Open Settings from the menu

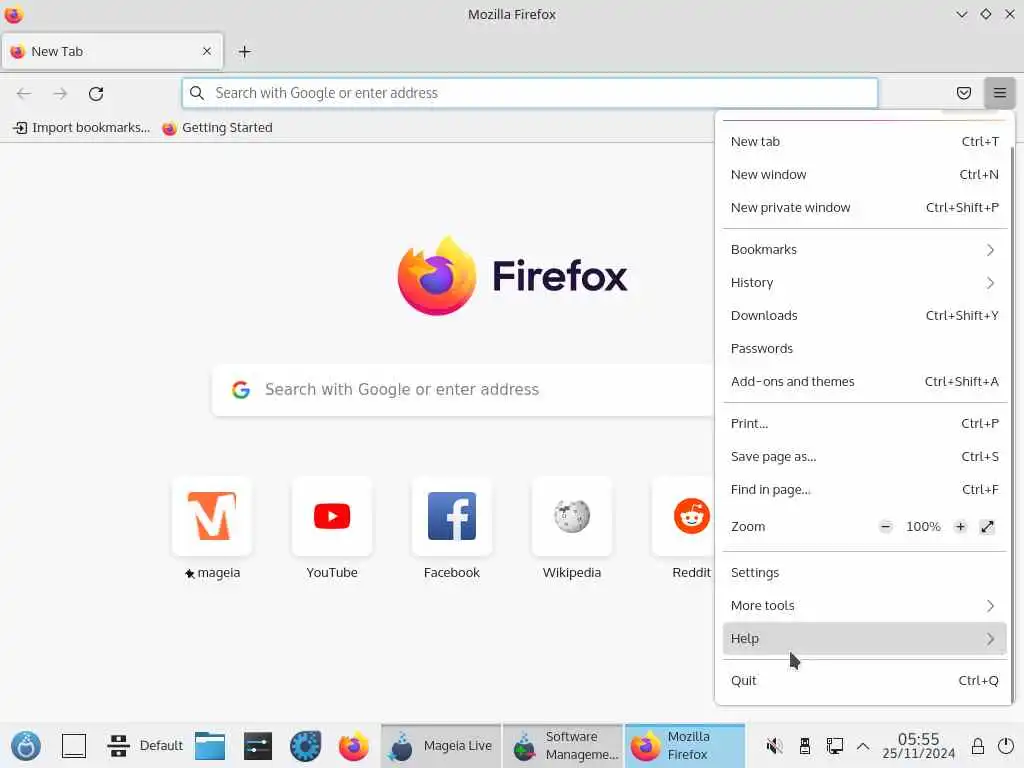[x=864, y=573]
